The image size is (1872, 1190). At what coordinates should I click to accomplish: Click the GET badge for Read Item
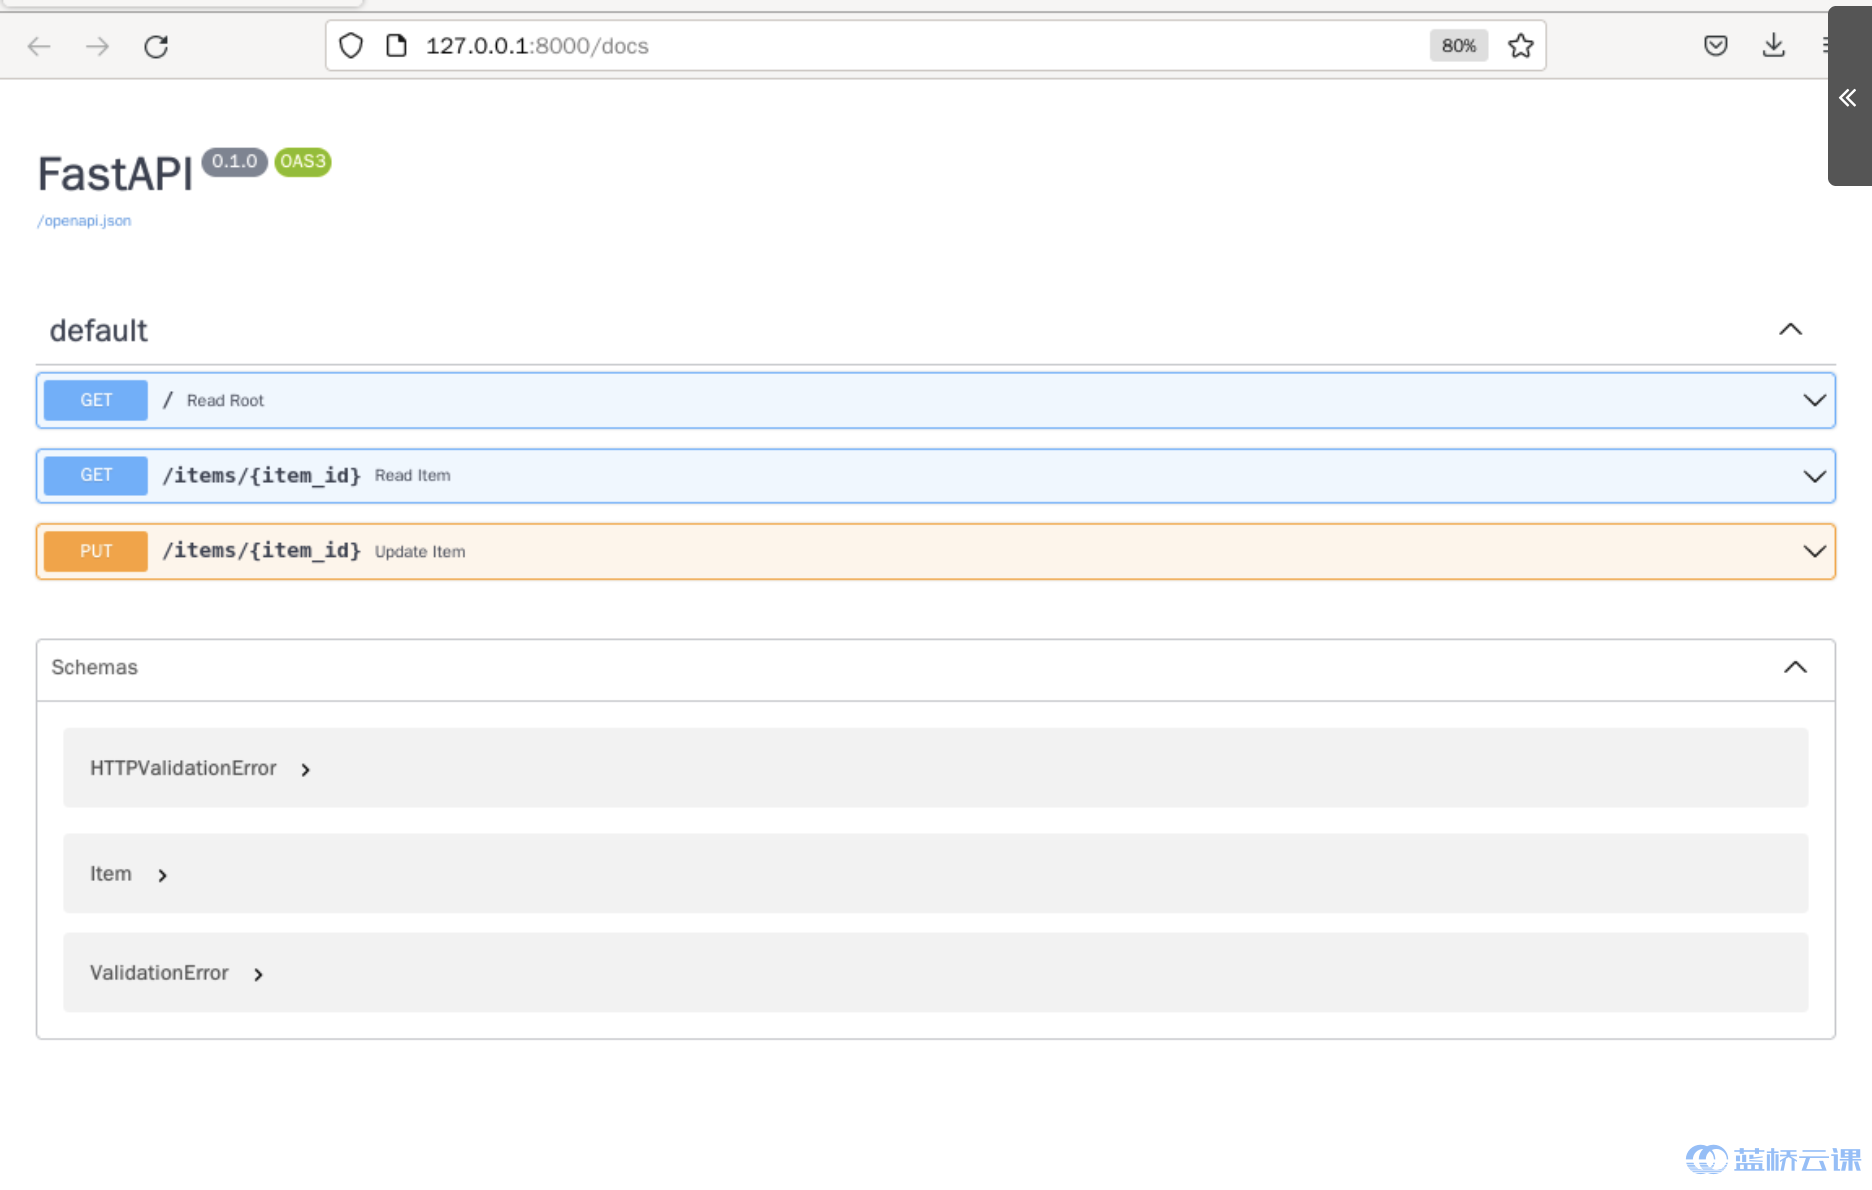click(x=96, y=475)
